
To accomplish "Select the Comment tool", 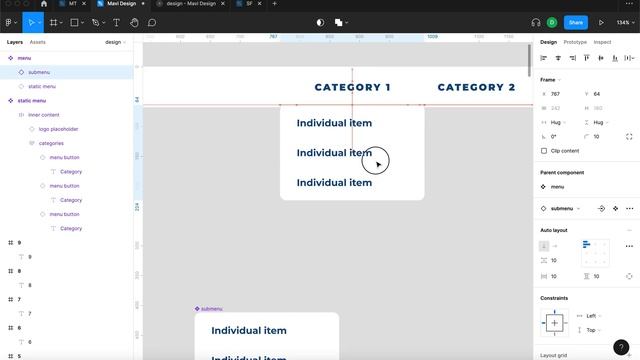I will pyautogui.click(x=152, y=23).
